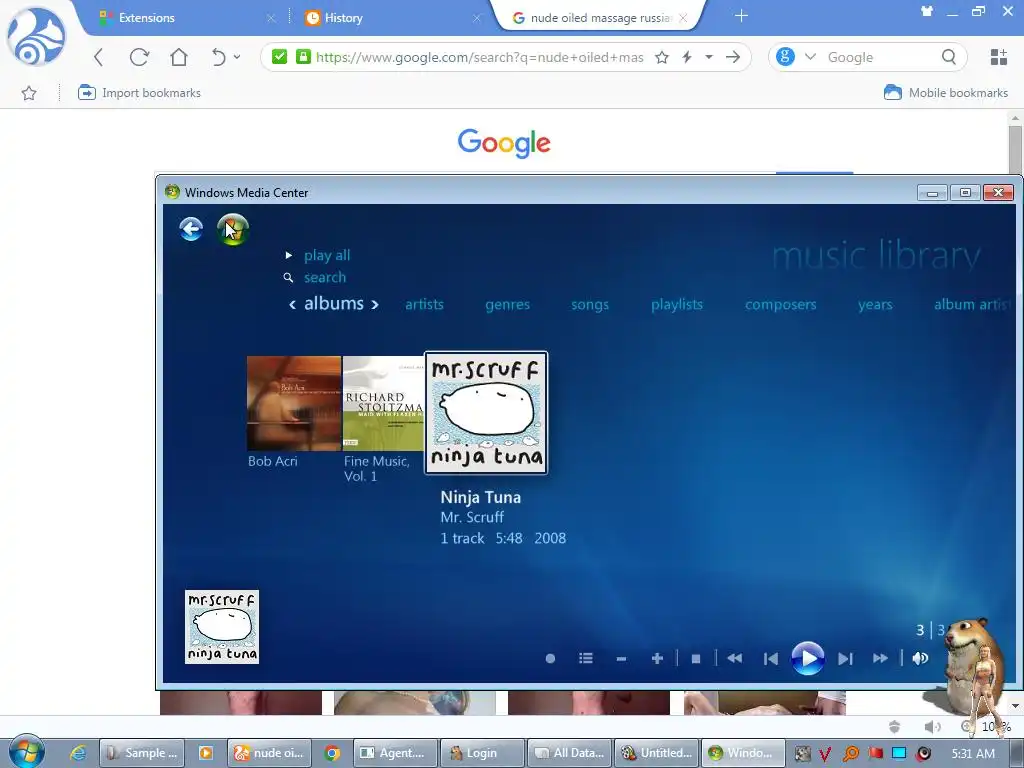Open now playing Ninja Tuna thumbnail
Viewport: 1024px width, 768px height.
222,627
